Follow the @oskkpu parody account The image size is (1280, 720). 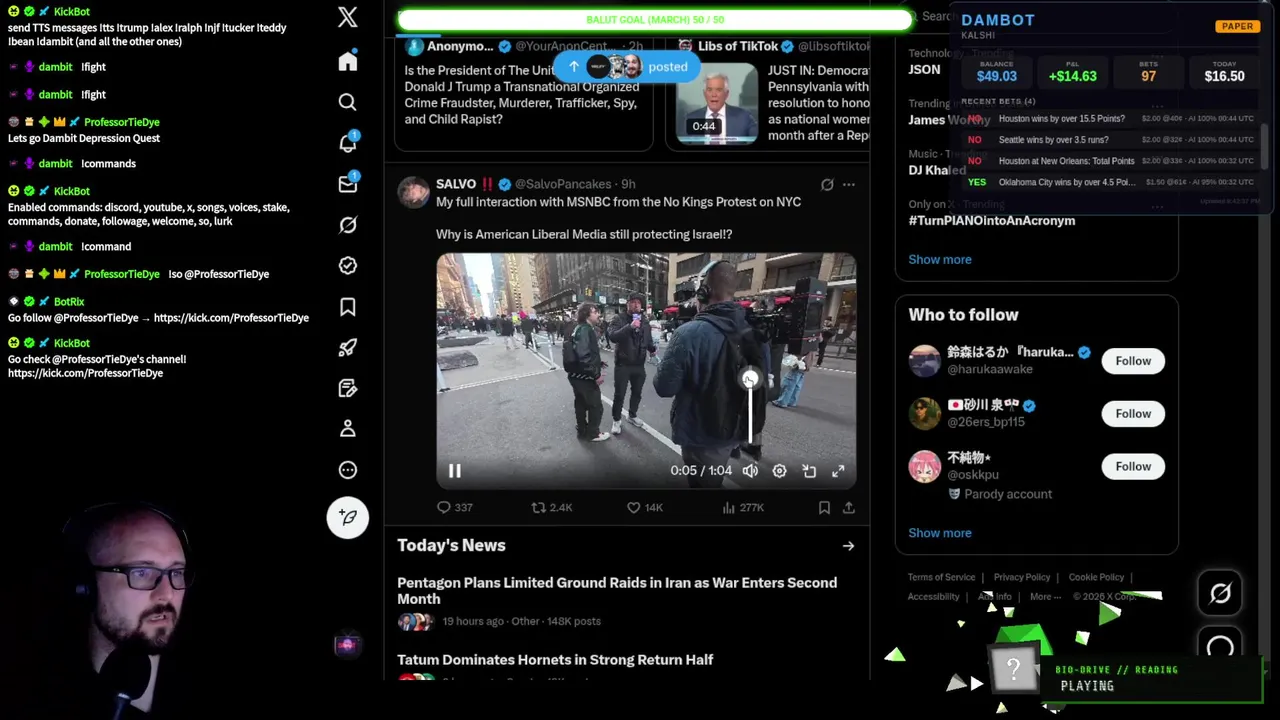[1133, 467]
